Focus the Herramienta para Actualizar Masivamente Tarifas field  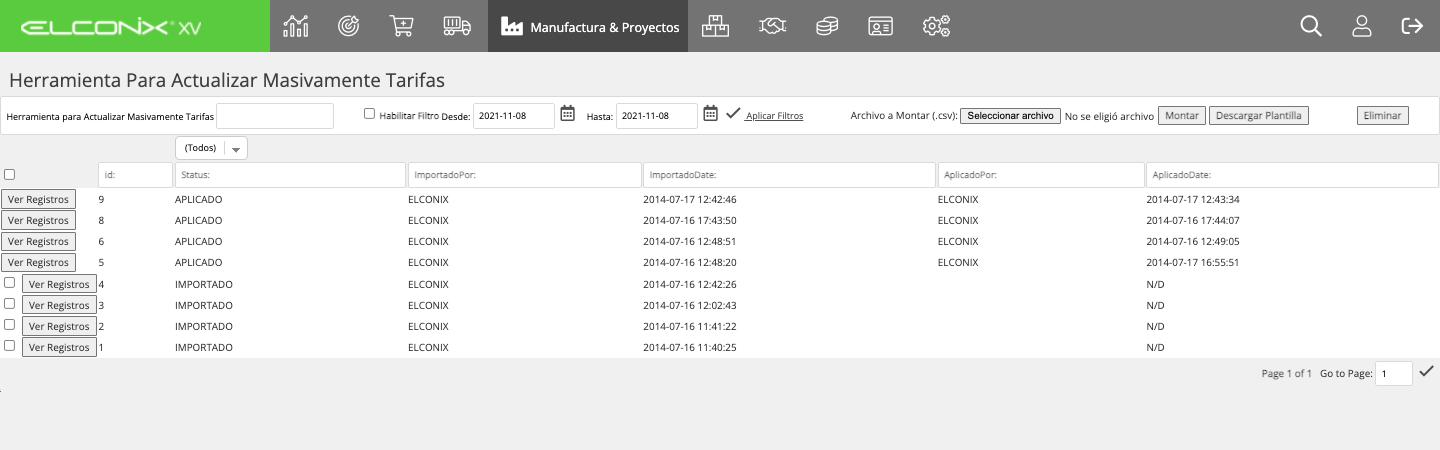(x=275, y=116)
